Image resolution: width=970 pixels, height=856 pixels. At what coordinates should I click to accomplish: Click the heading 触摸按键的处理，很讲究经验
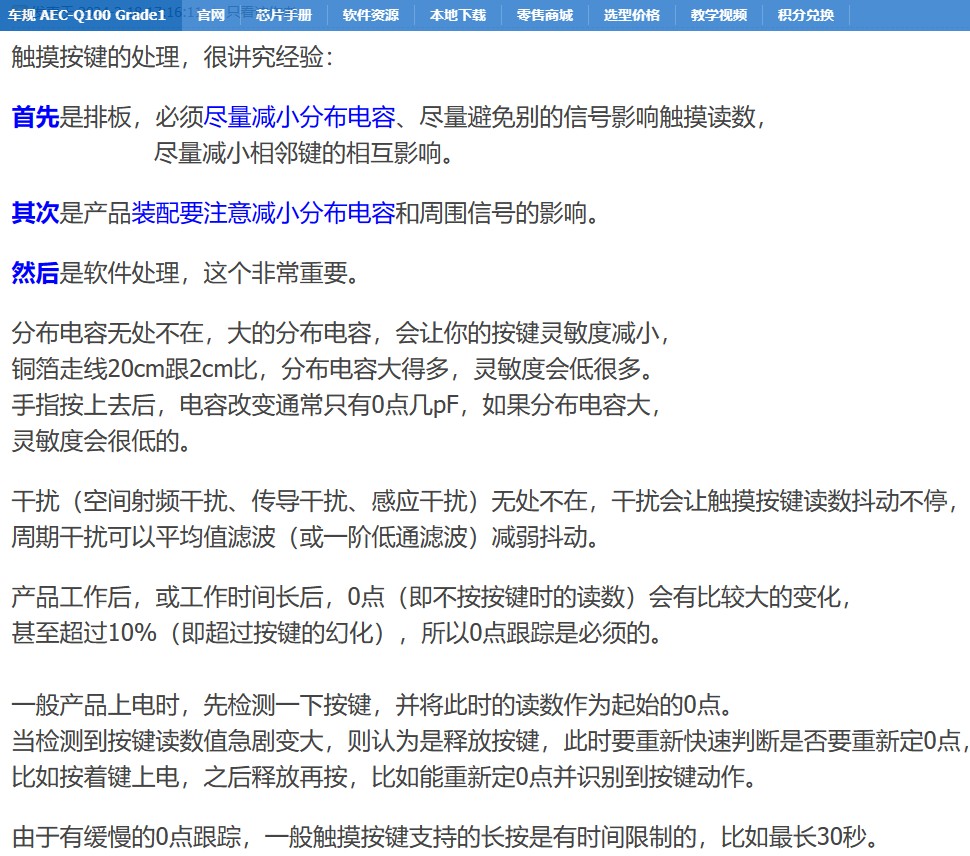click(173, 58)
